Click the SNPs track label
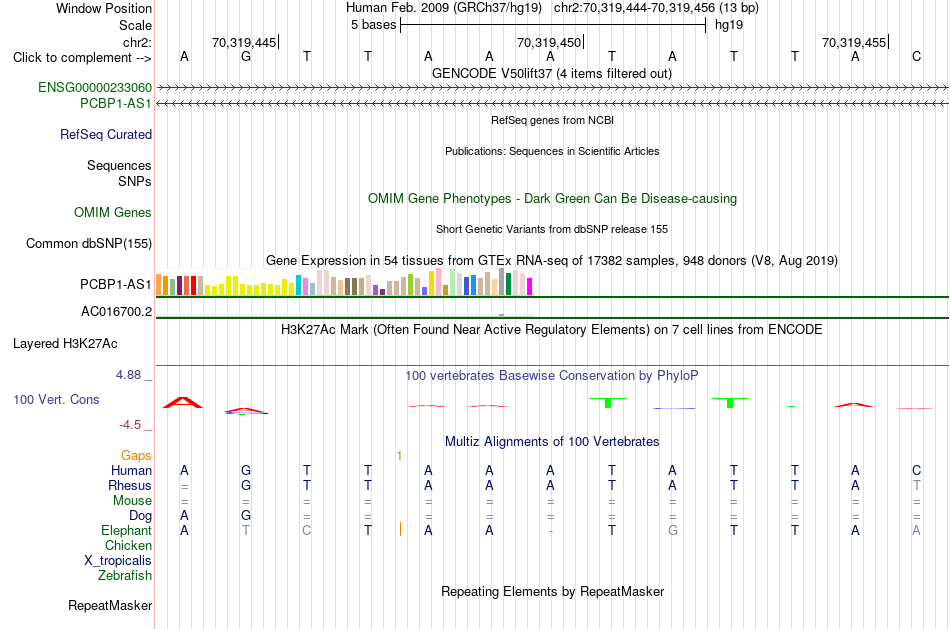Viewport: 950px width, 629px height. (x=135, y=181)
